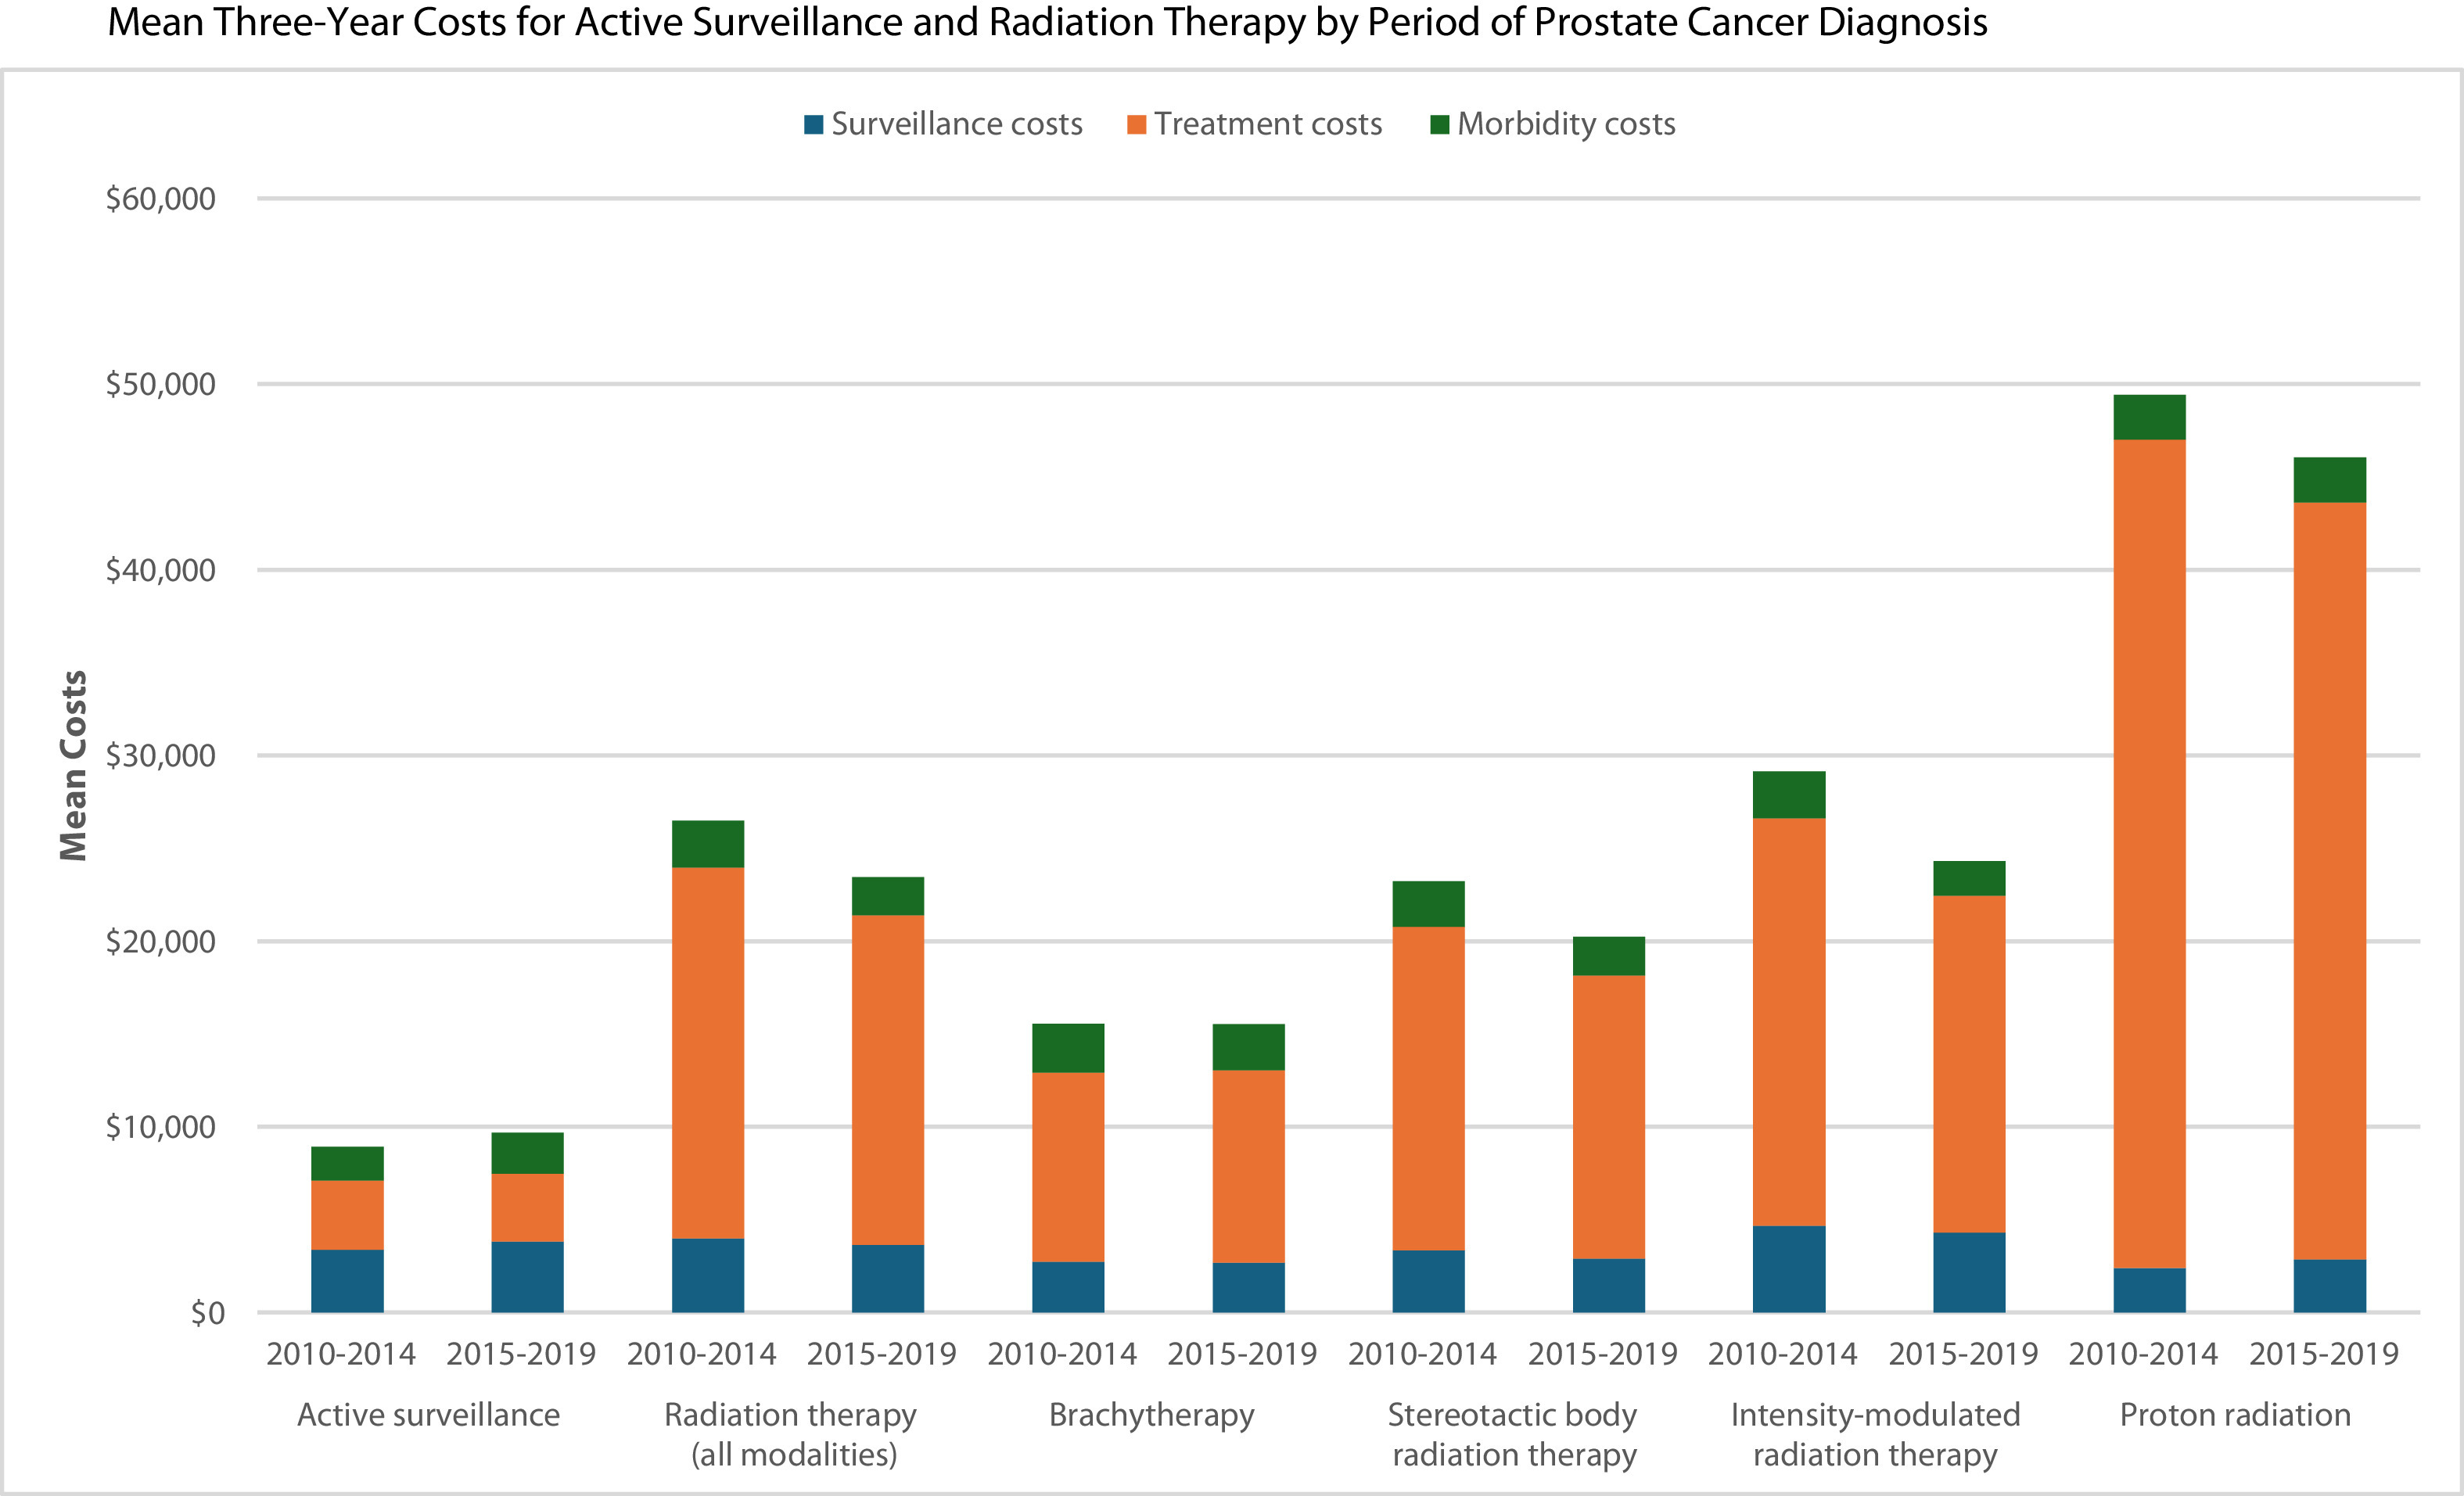The height and width of the screenshot is (1496, 2464).
Task: Select the 'Morbidity costs' legend label
Action: coord(1566,124)
